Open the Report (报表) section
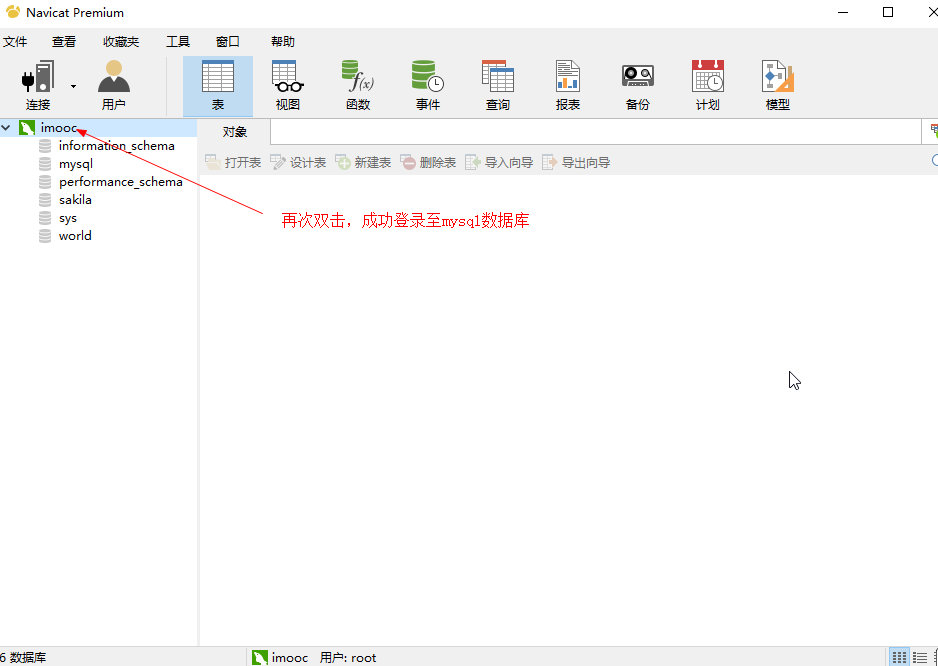Screen dimensions: 938x666 click(x=568, y=86)
